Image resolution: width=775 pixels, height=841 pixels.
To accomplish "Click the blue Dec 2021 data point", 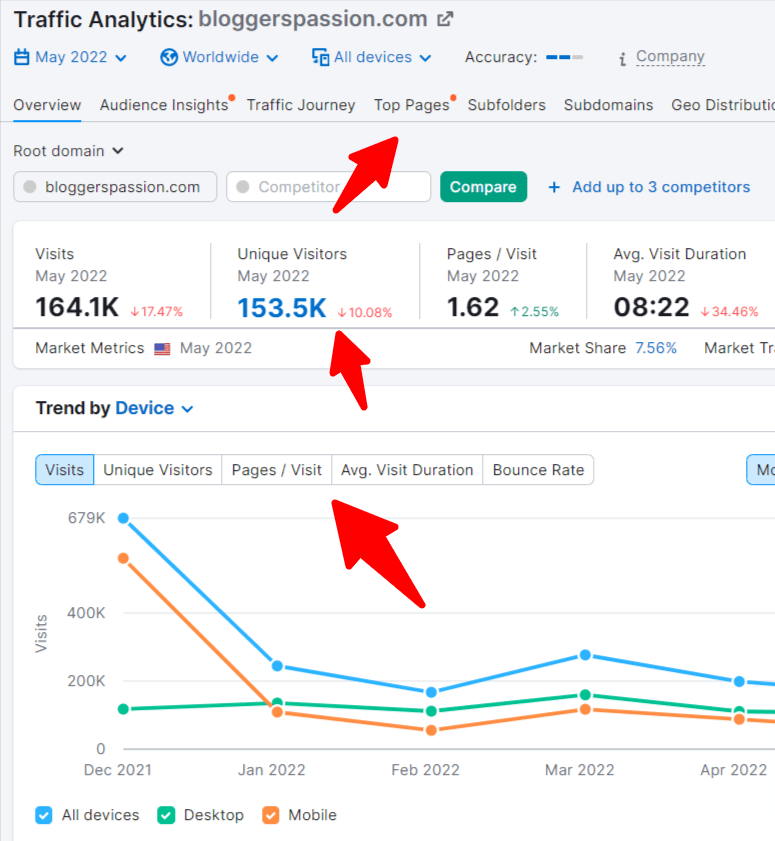I will [123, 518].
